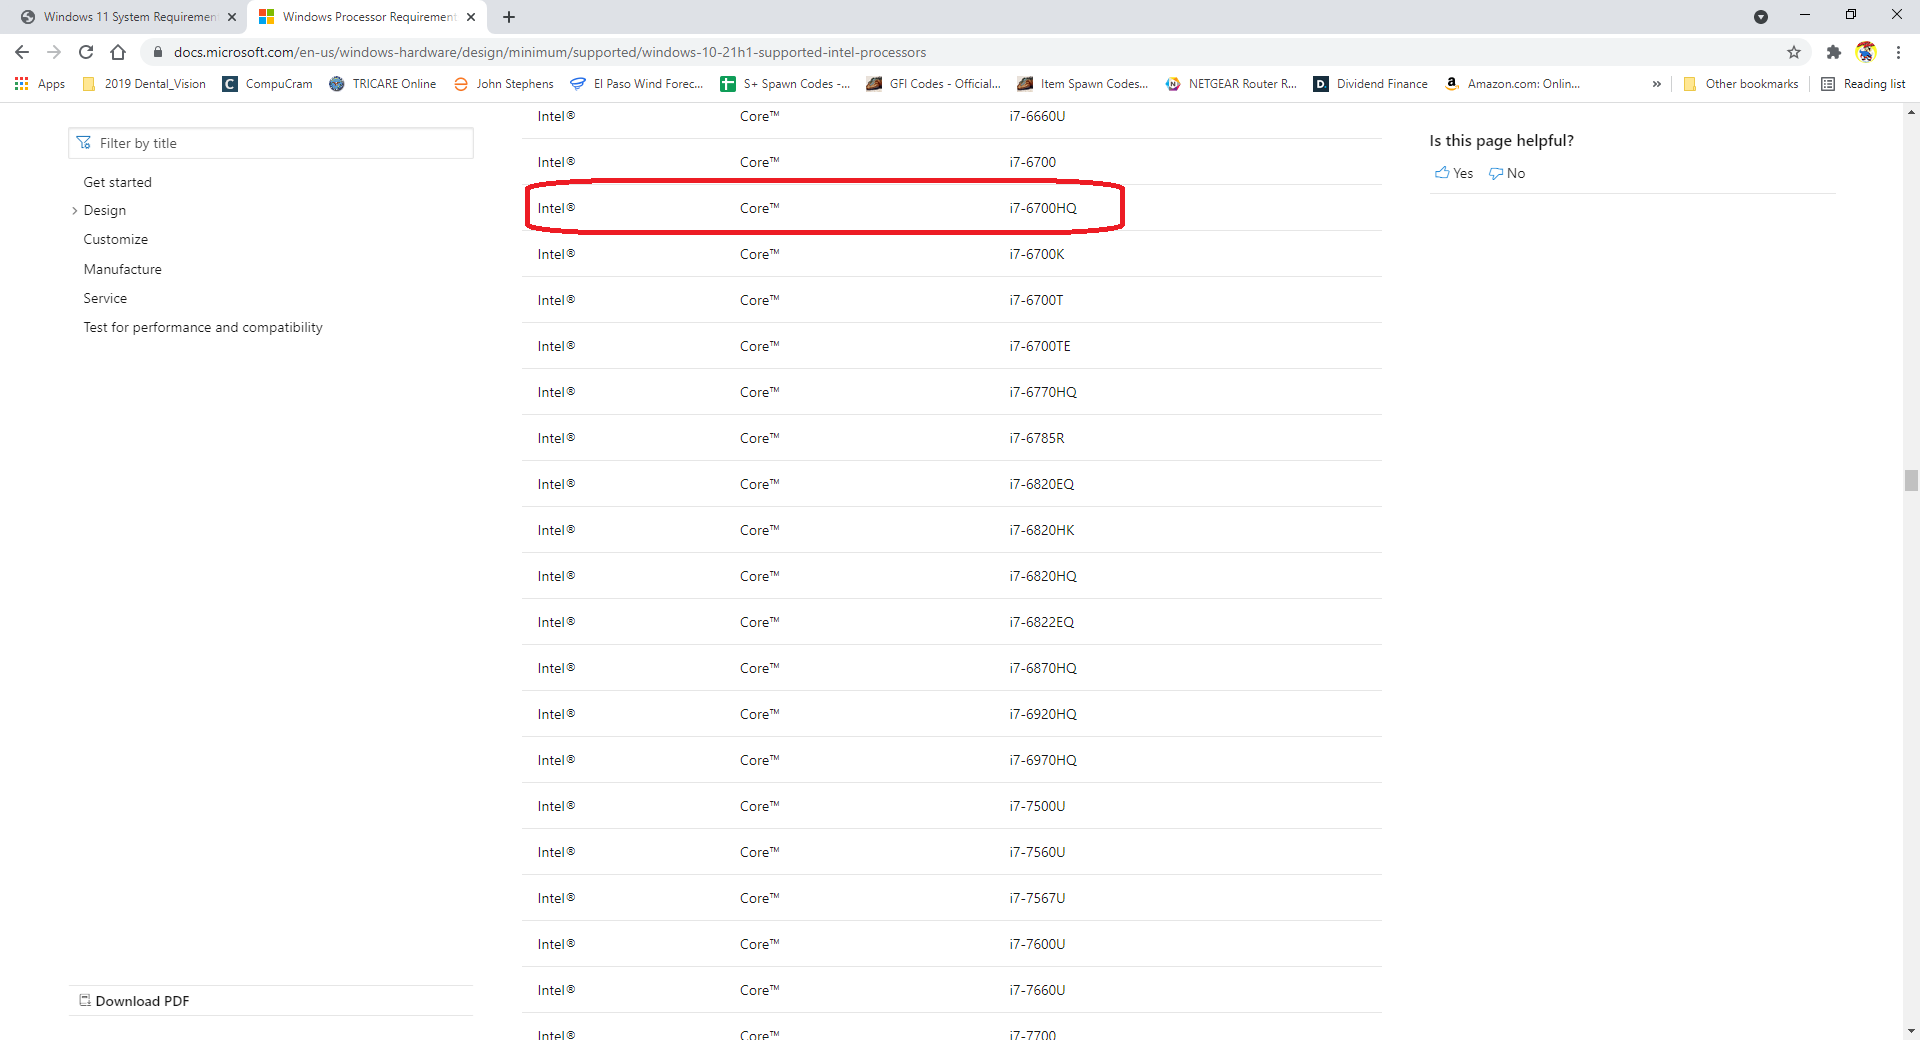Open the browser home page
The width and height of the screenshot is (1920, 1040).
118,52
